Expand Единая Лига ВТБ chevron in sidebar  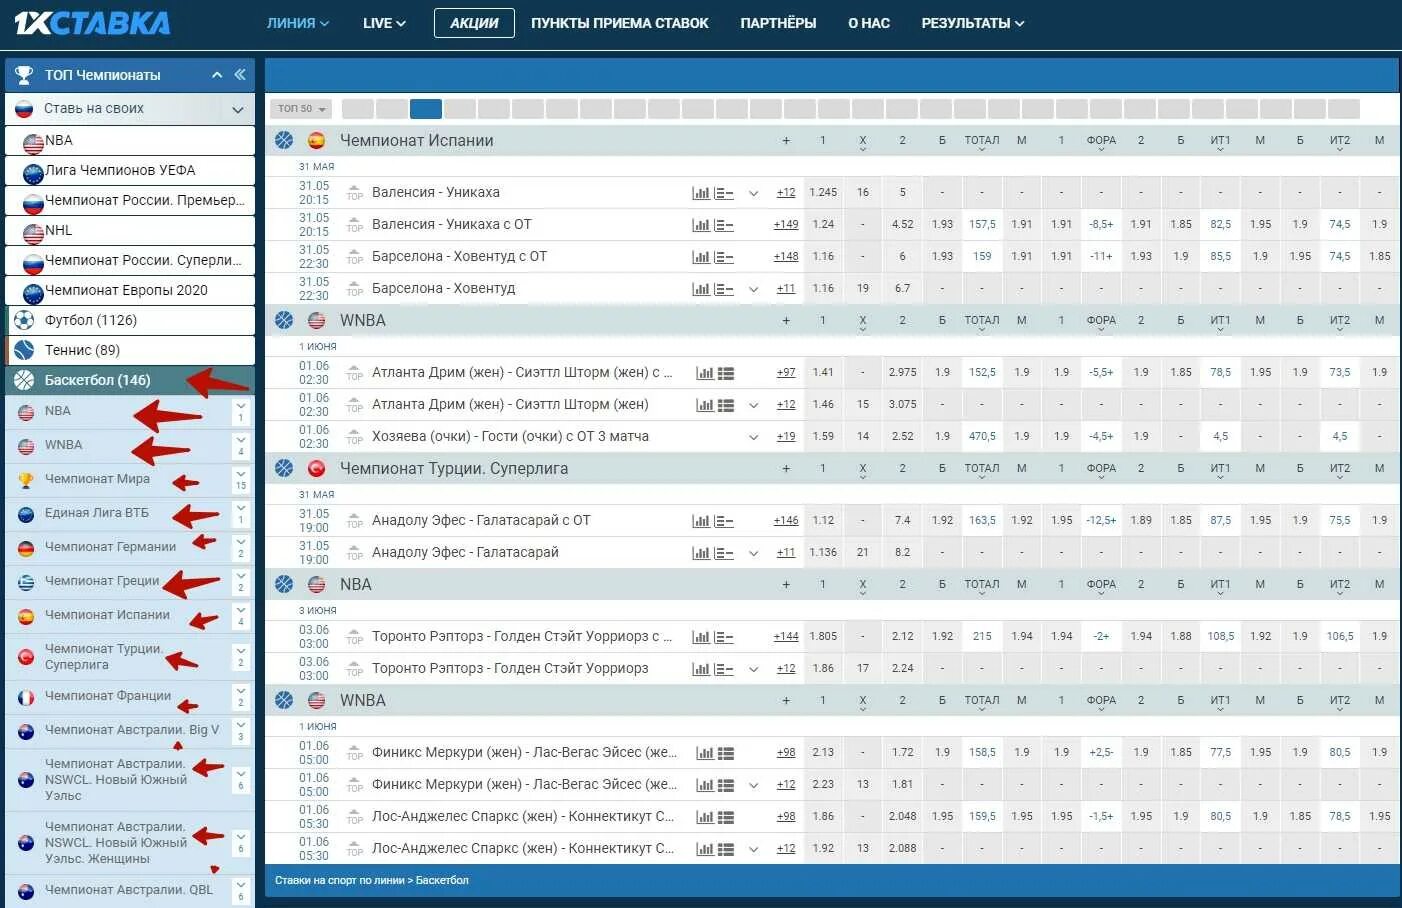click(240, 513)
